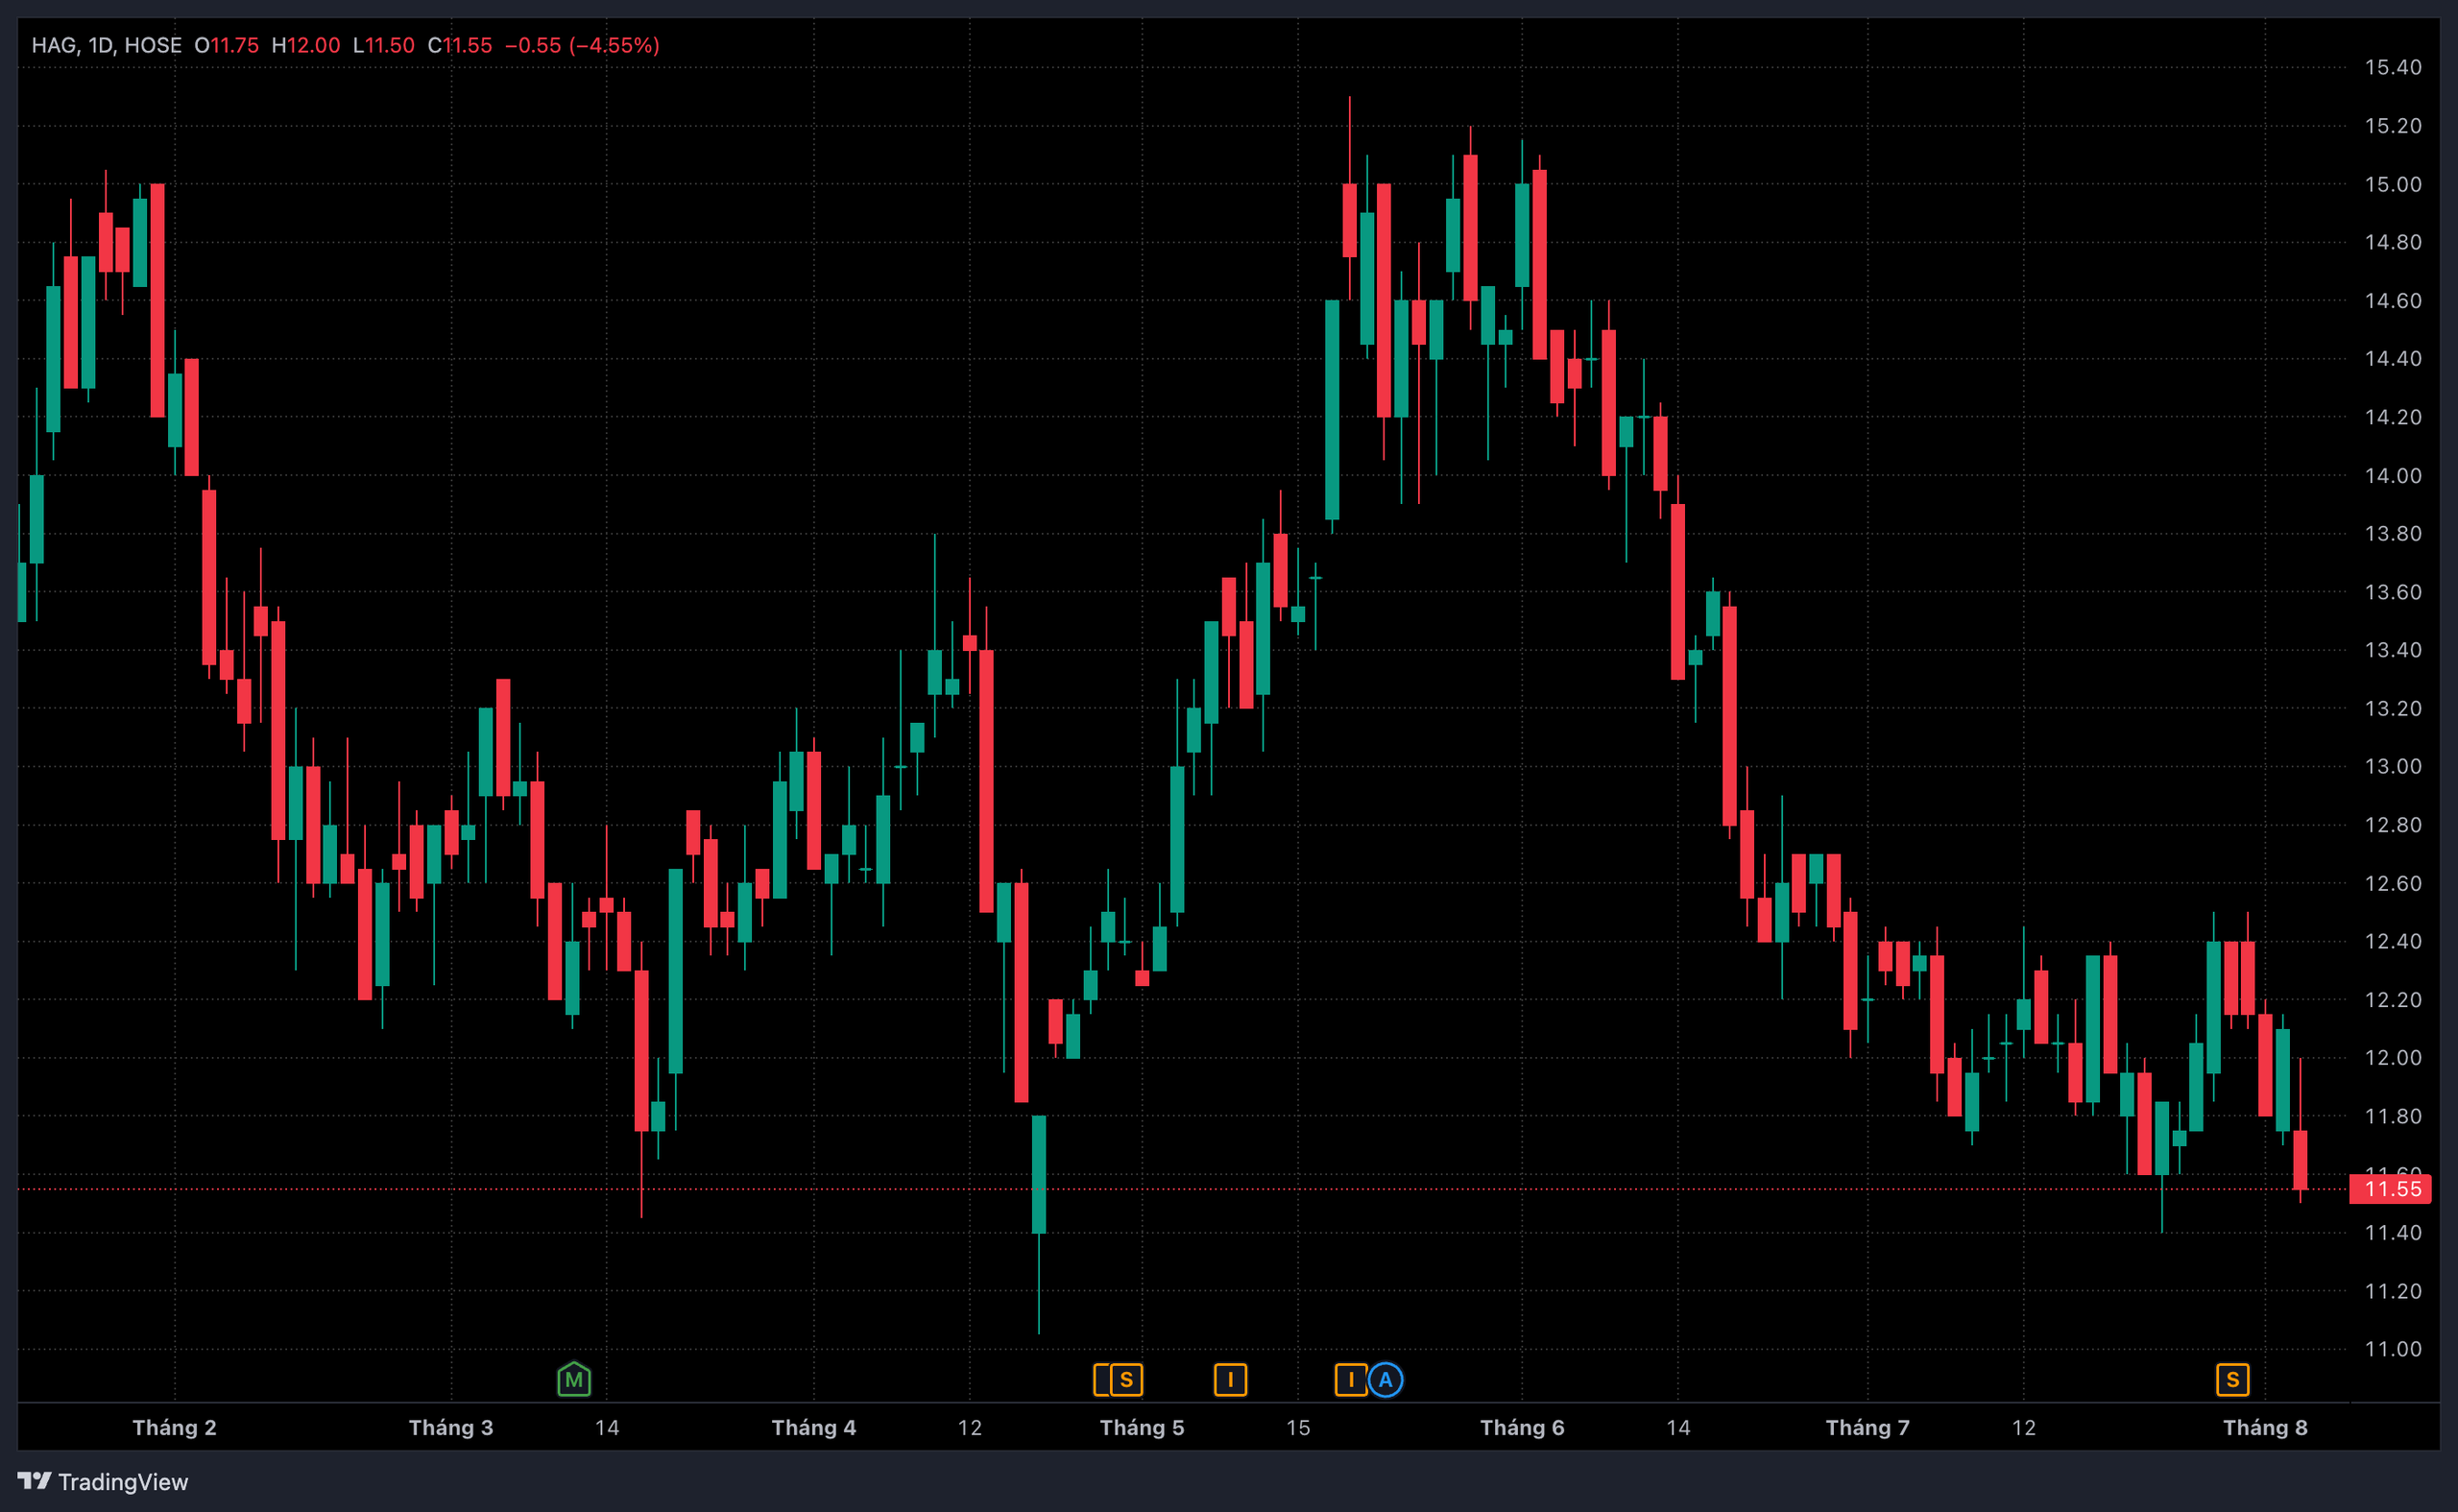Click the Tháng 5 time axis label

click(1142, 1427)
